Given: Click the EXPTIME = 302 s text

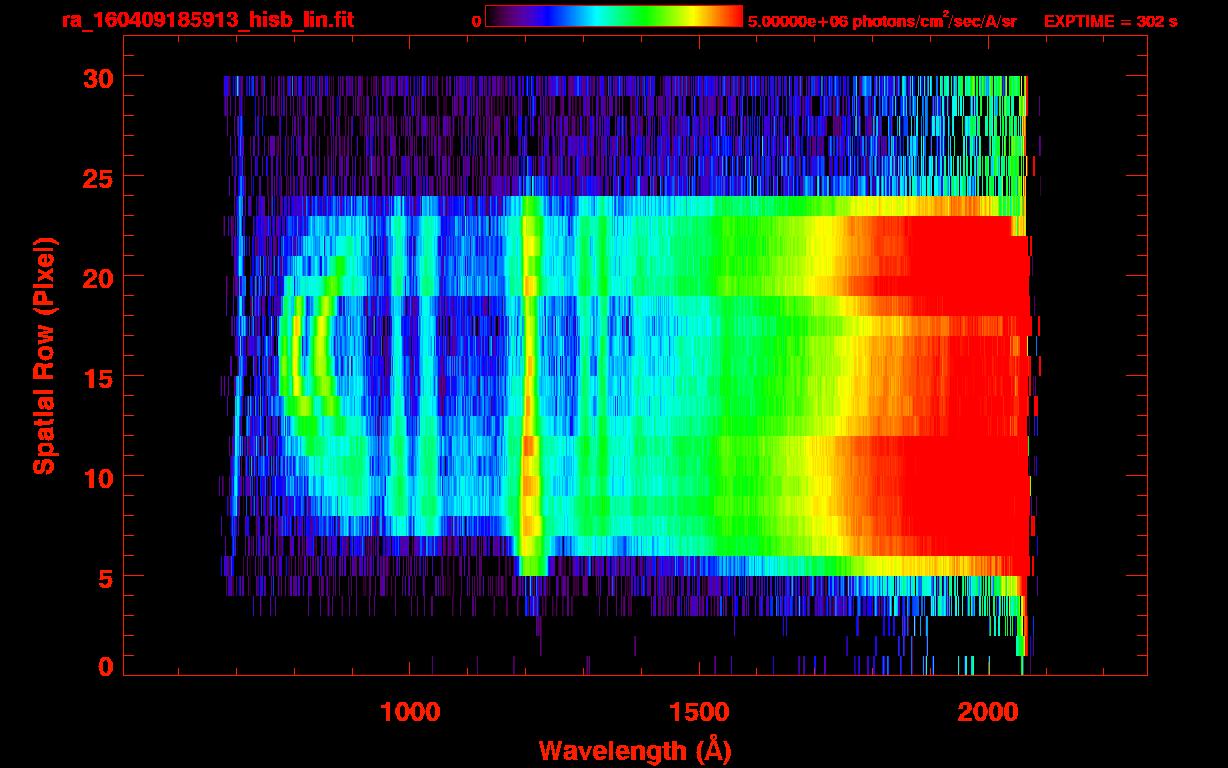Looking at the screenshot, I should 1110,21.
